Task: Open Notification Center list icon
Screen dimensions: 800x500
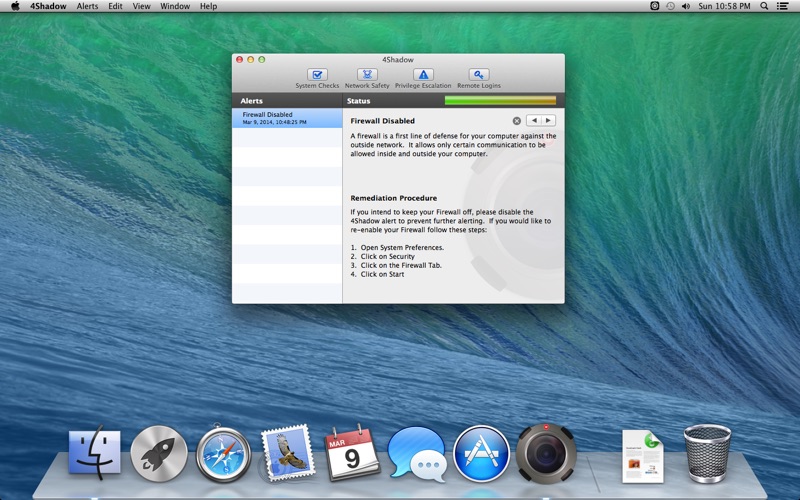Action: click(x=782, y=6)
